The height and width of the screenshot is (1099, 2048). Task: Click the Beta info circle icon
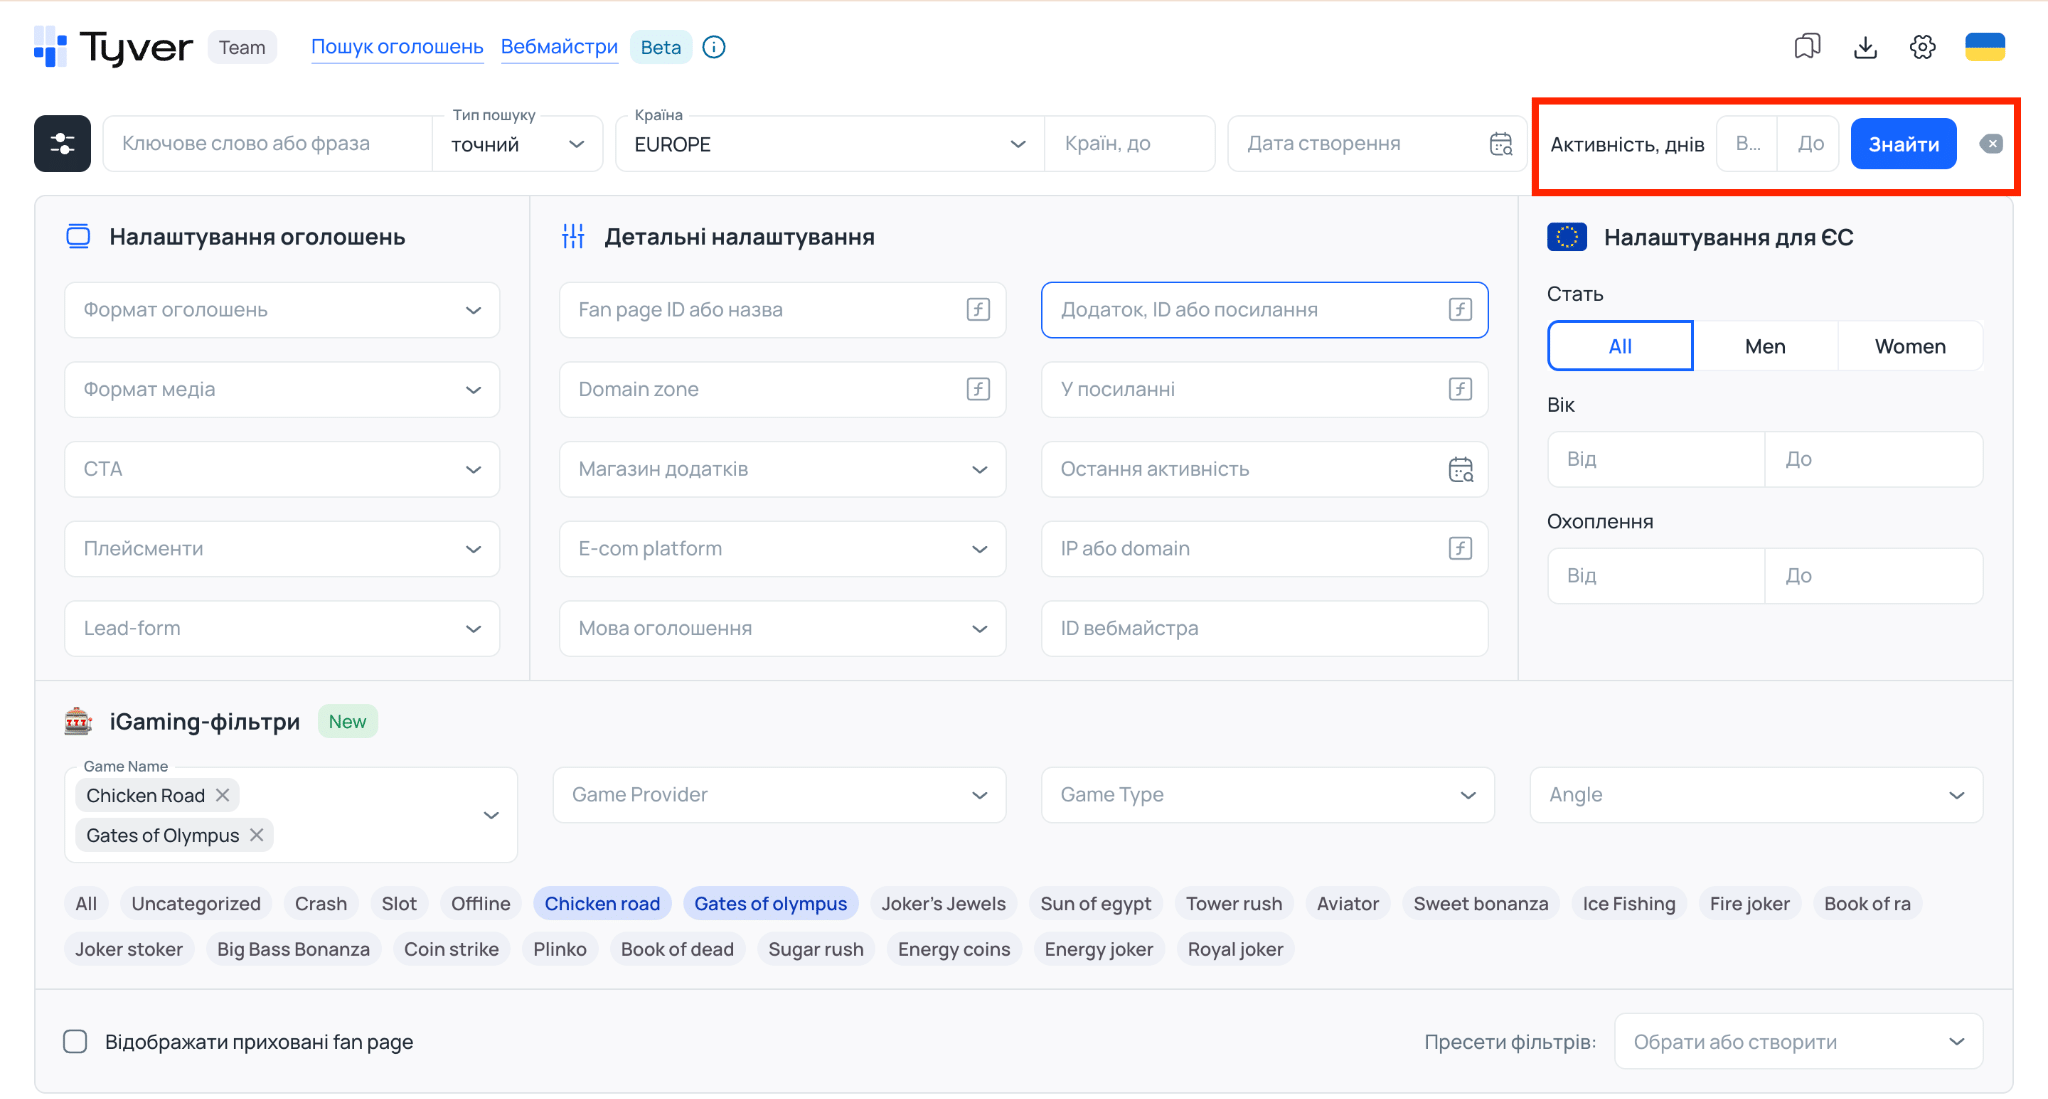tap(714, 47)
